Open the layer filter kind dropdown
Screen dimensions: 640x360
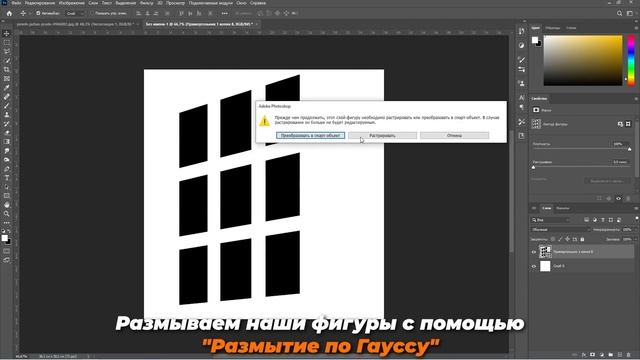coord(550,220)
